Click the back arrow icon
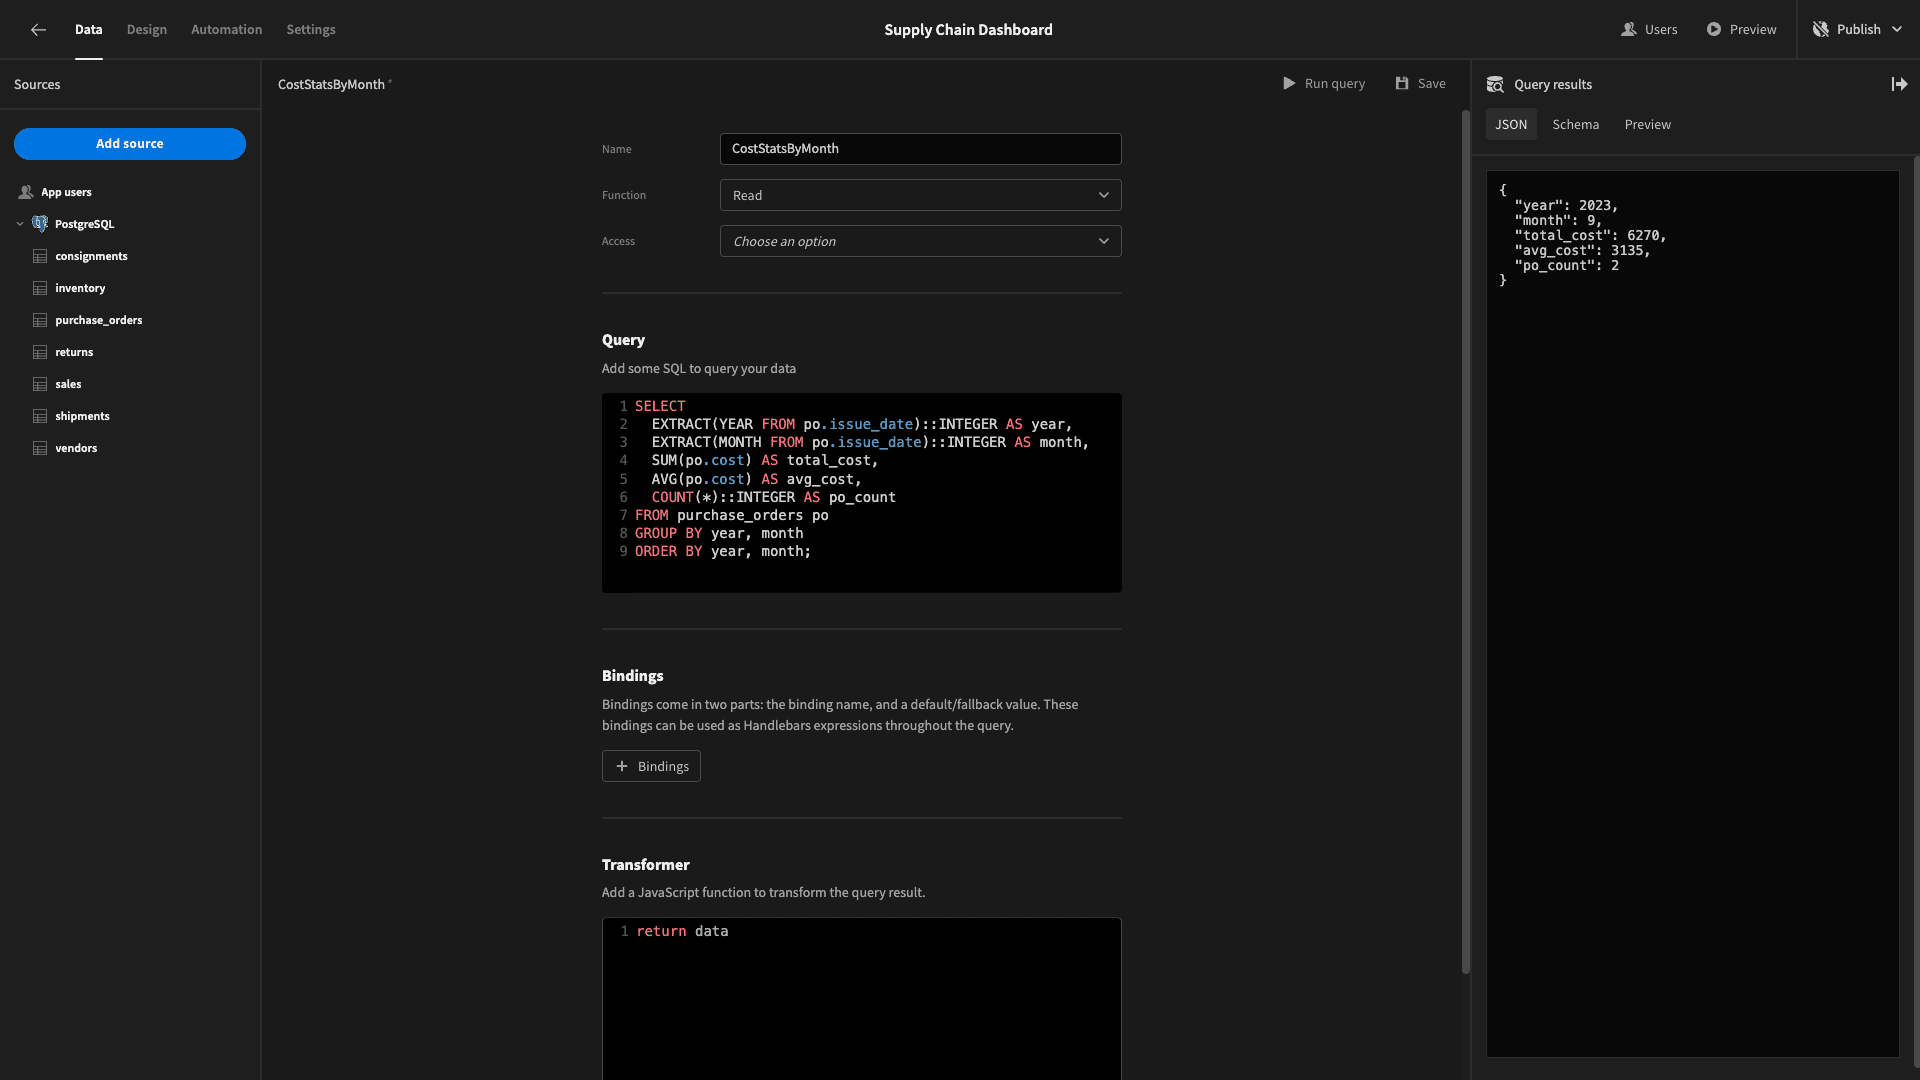Image resolution: width=1920 pixels, height=1080 pixels. point(38,30)
